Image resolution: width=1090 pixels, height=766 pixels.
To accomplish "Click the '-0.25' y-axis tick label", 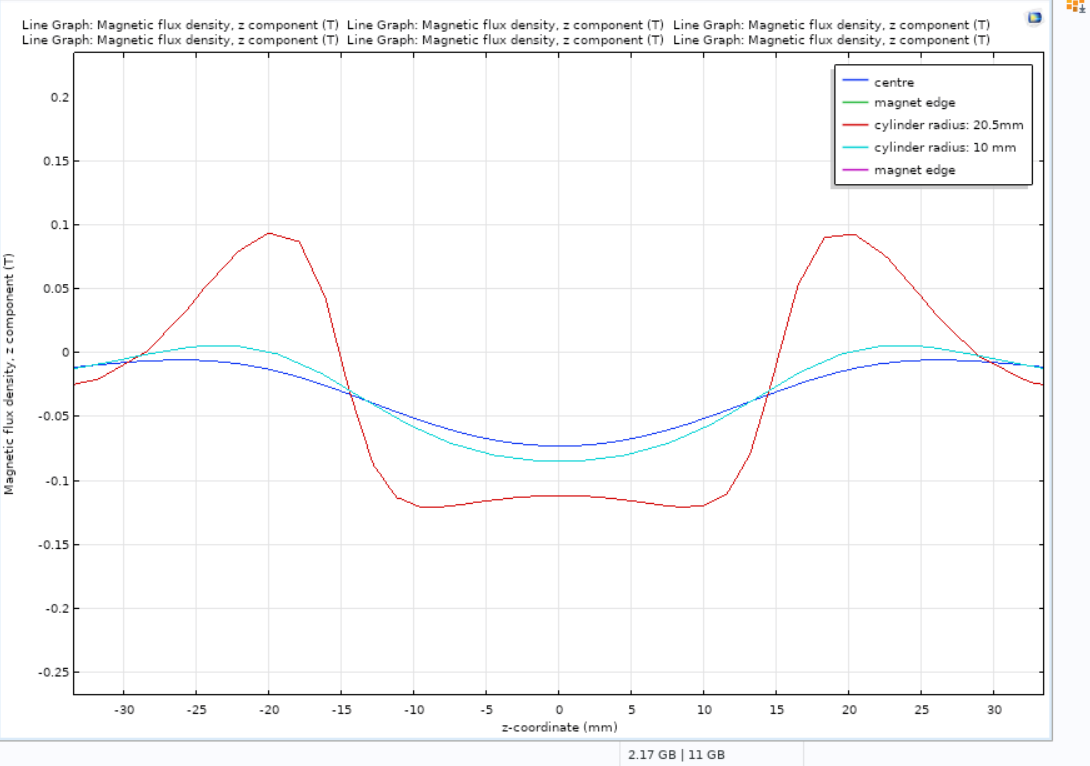I will (54, 672).
